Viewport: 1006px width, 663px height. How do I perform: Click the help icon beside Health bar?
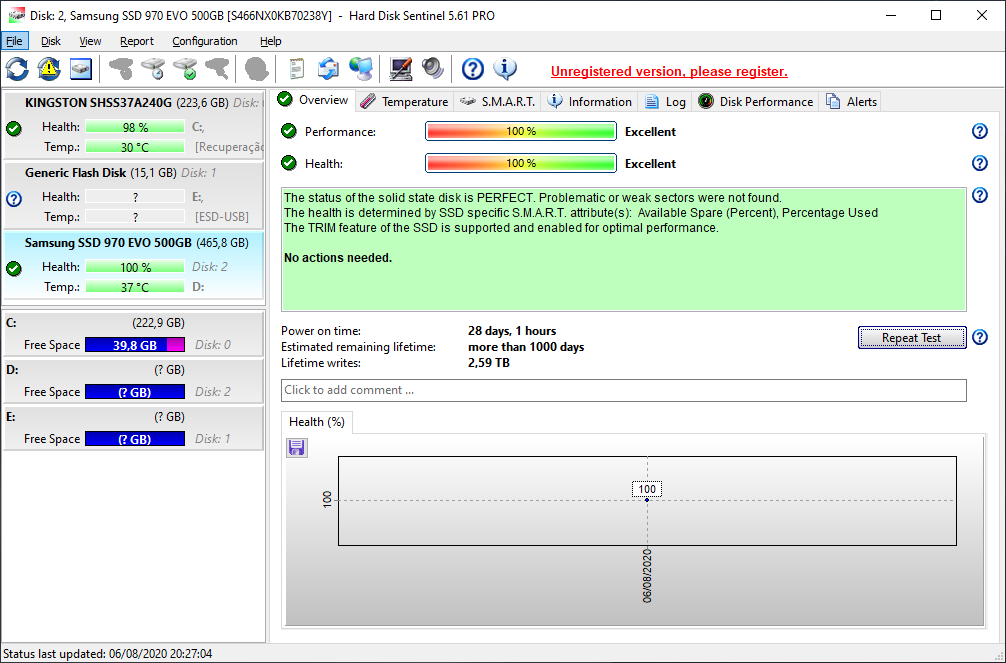coord(980,163)
